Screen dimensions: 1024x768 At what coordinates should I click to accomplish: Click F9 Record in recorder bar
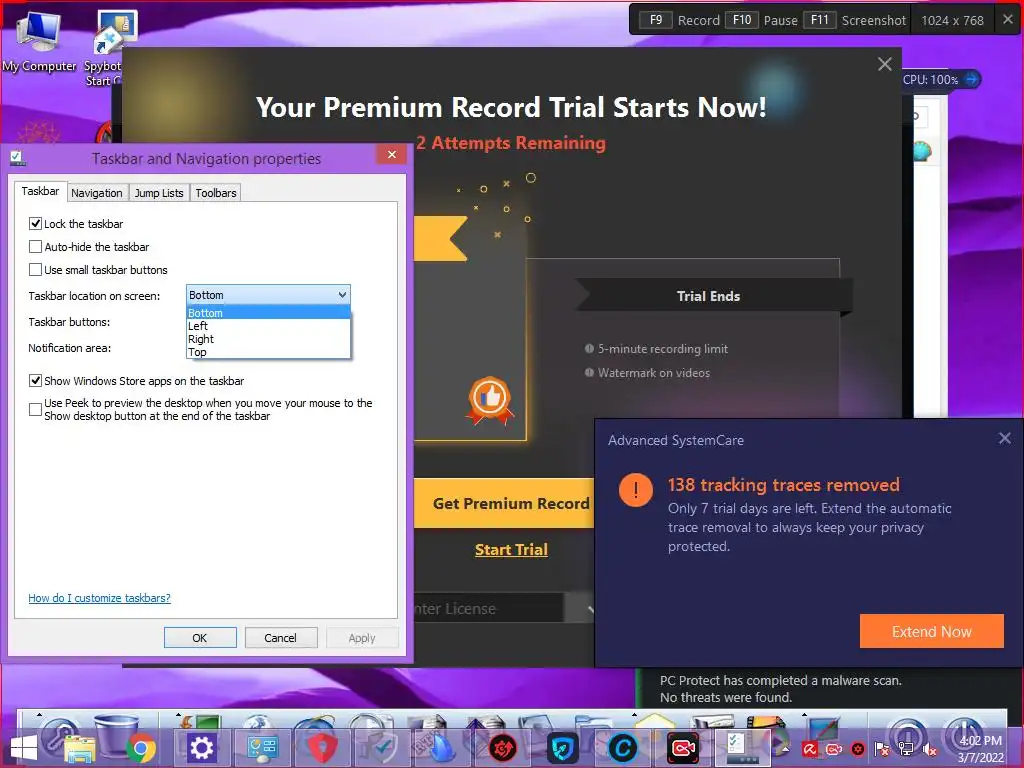(679, 20)
